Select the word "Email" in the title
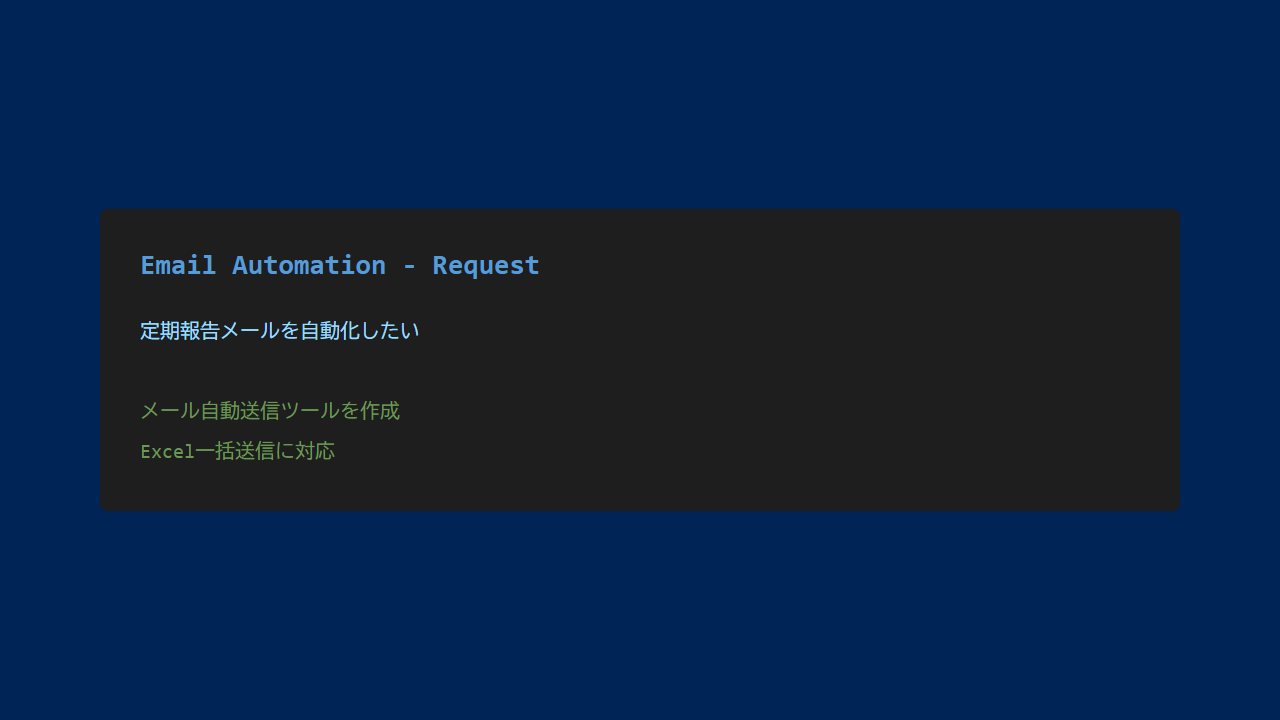The width and height of the screenshot is (1280, 720). (x=178, y=265)
